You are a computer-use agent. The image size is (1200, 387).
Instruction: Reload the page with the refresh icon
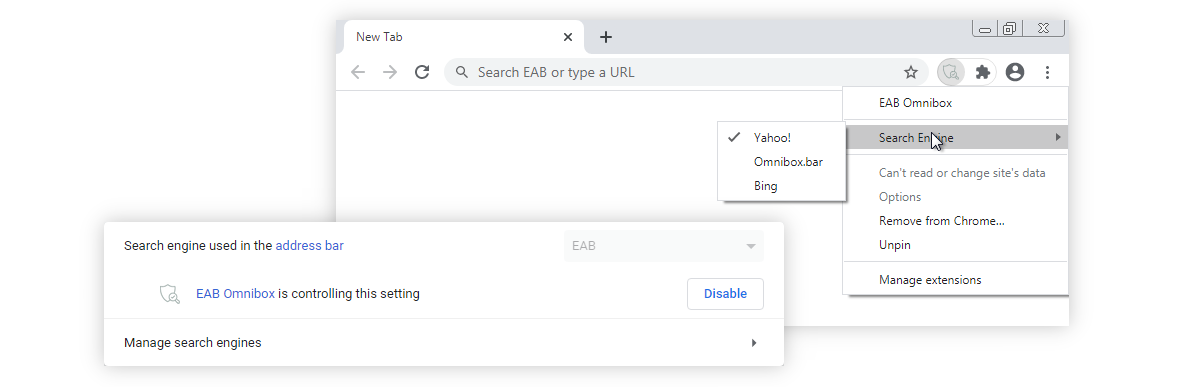(422, 72)
